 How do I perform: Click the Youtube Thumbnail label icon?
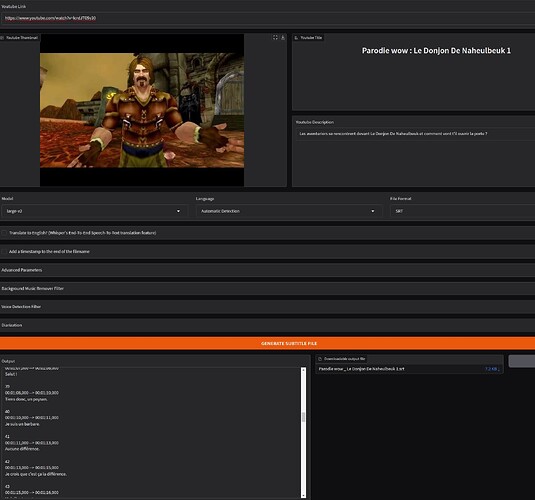[2, 38]
